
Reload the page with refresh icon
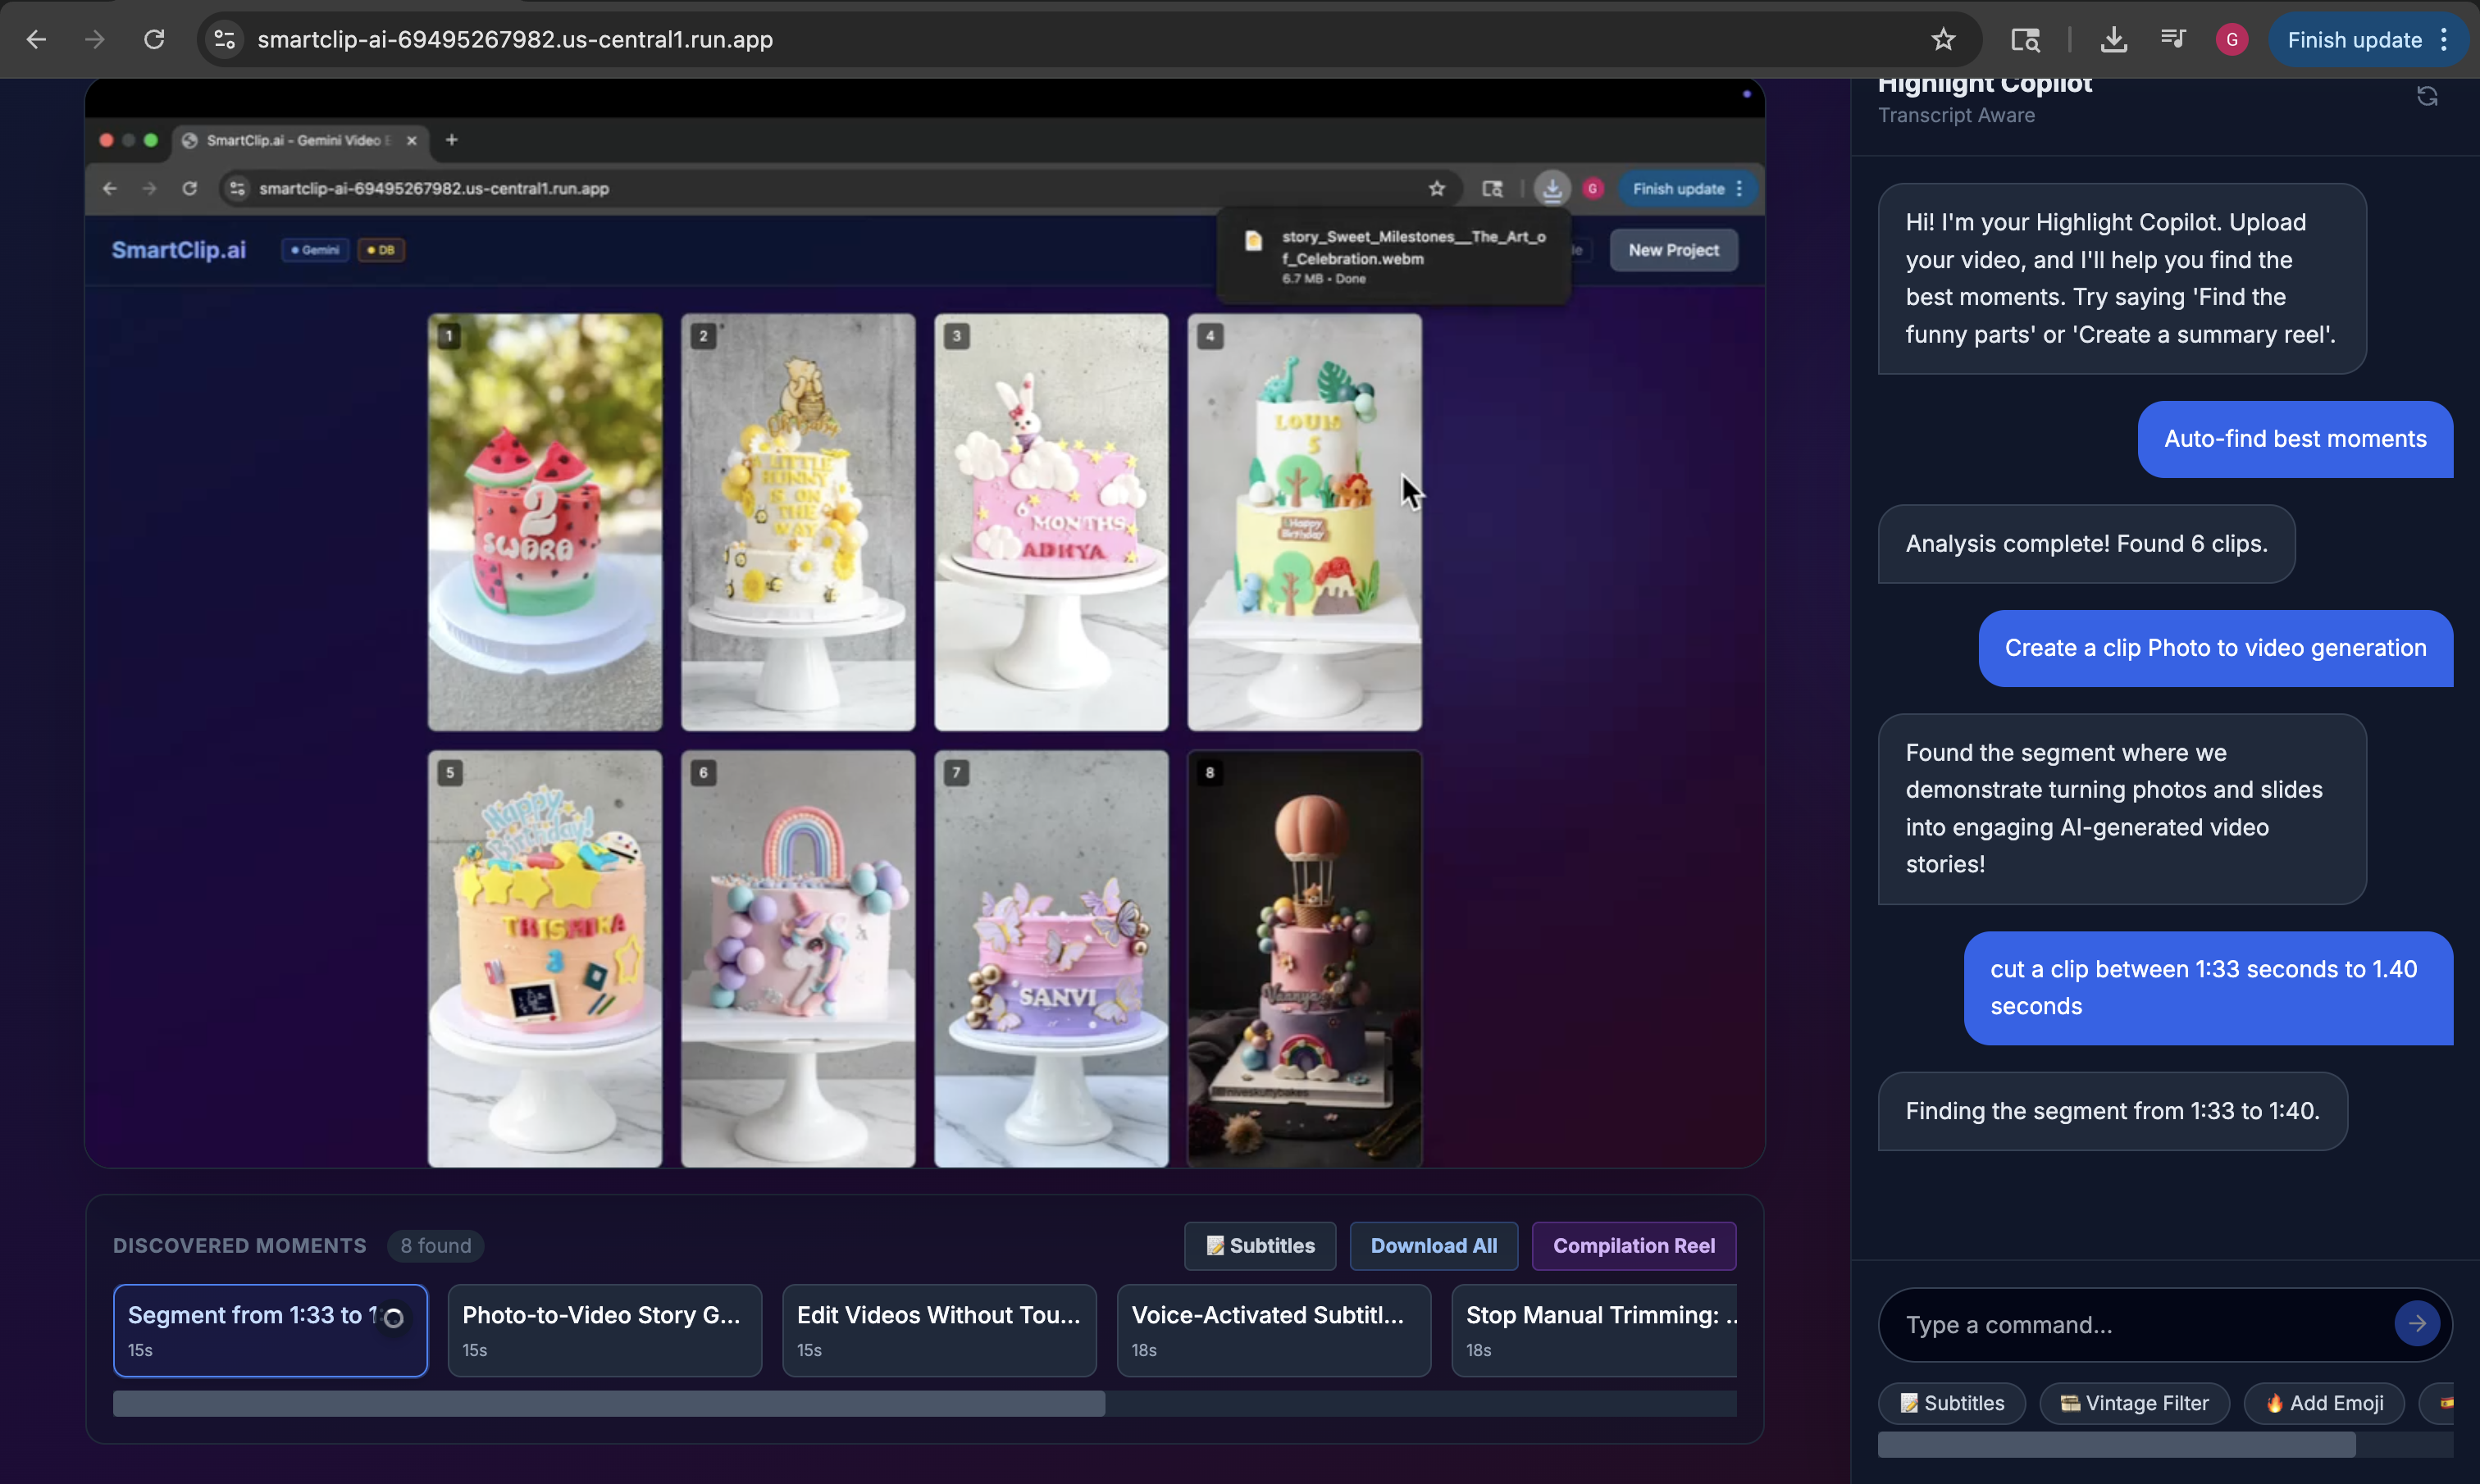click(x=154, y=40)
